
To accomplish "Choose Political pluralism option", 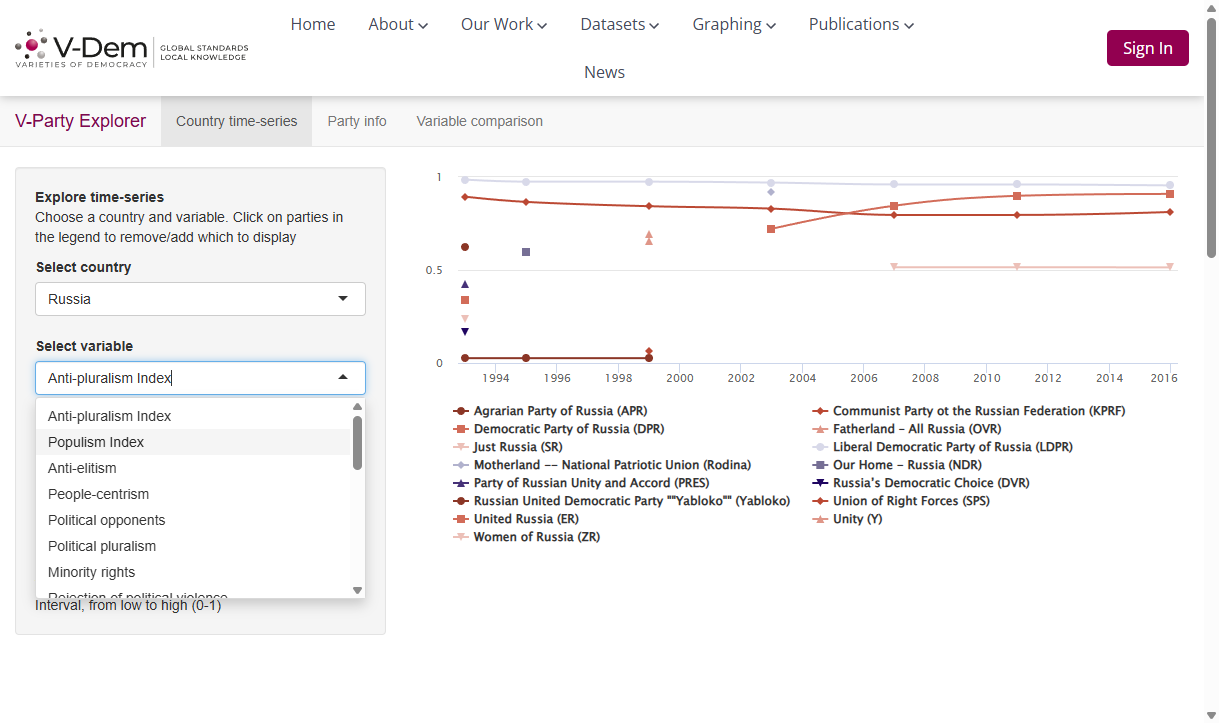I will pos(194,546).
